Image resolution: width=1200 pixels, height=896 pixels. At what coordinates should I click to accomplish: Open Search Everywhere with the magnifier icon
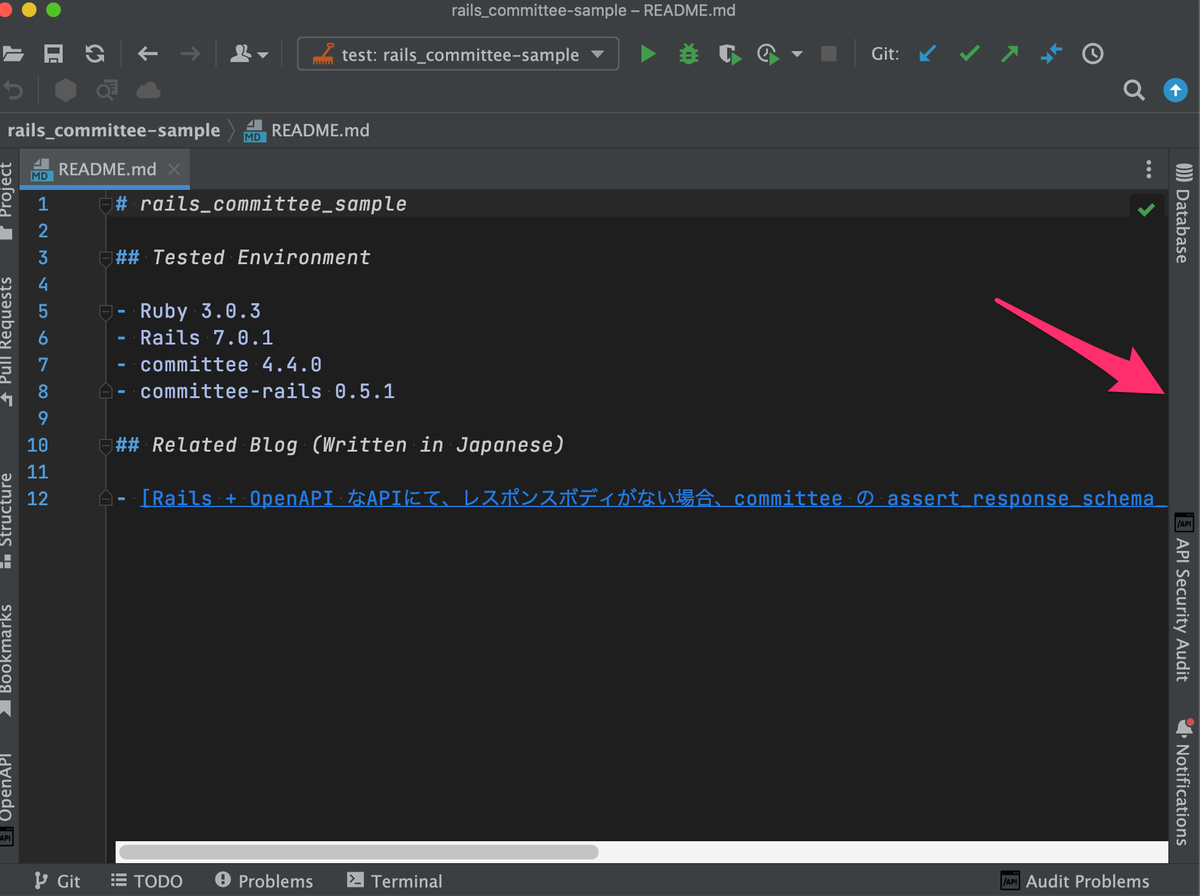click(x=1134, y=91)
